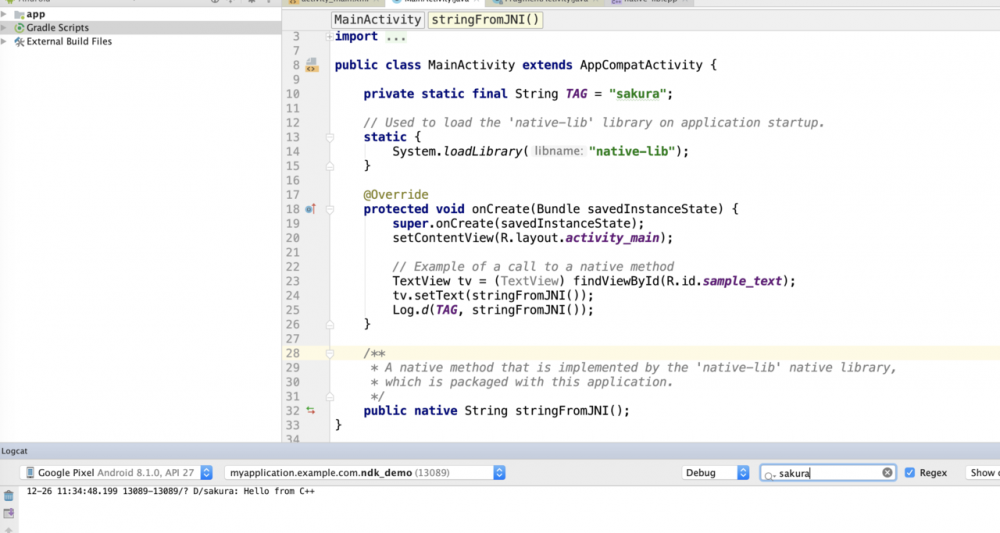
Task: Expand the folded import statements on line 3
Action: (x=328, y=37)
